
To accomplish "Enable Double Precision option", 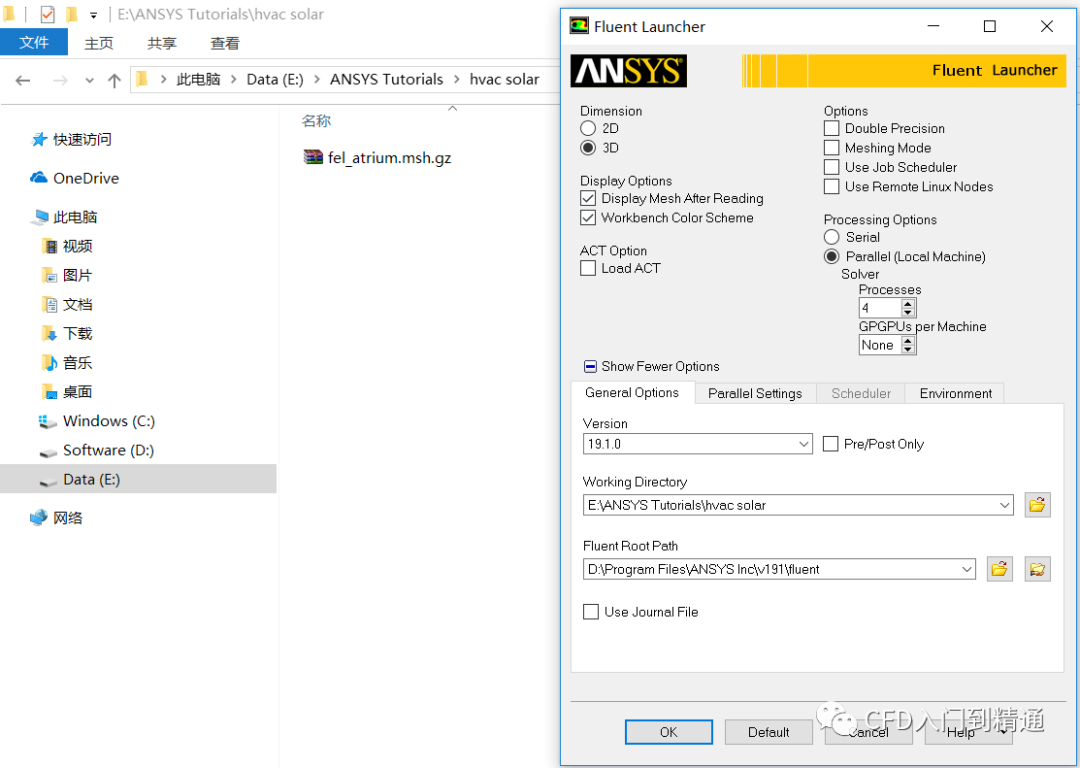I will click(831, 128).
